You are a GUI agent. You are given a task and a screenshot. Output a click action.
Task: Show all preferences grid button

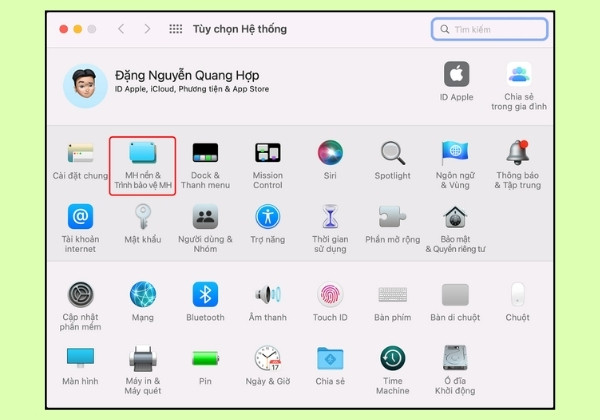pos(176,29)
